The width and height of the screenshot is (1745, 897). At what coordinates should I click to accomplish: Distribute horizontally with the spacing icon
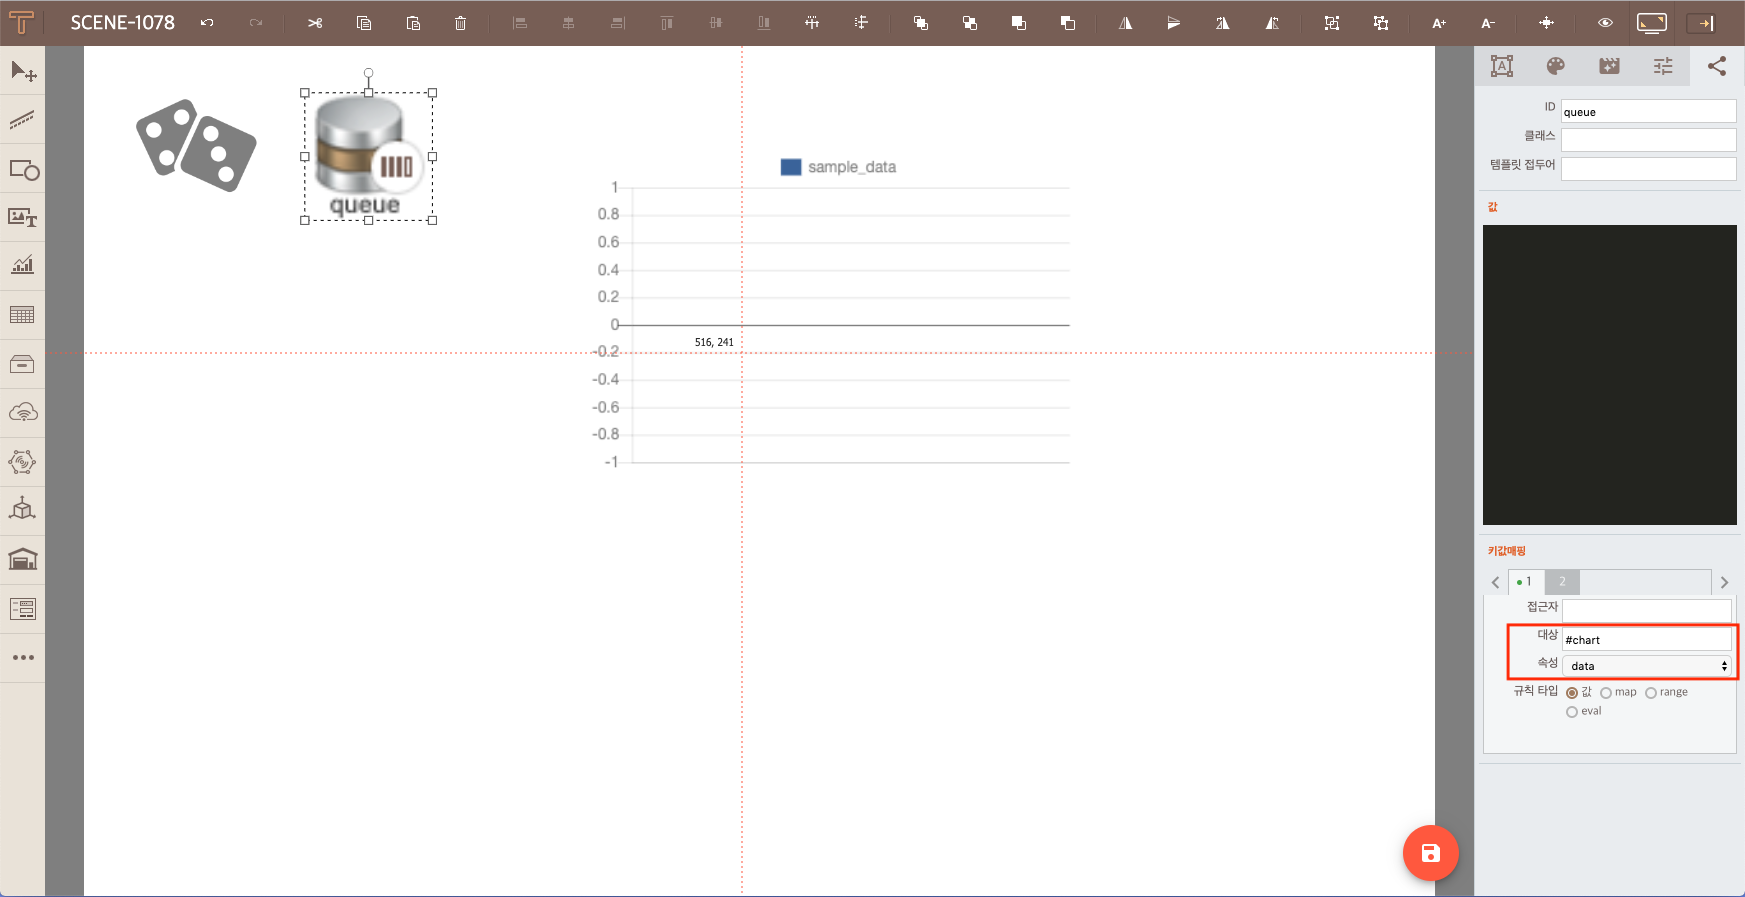812,23
